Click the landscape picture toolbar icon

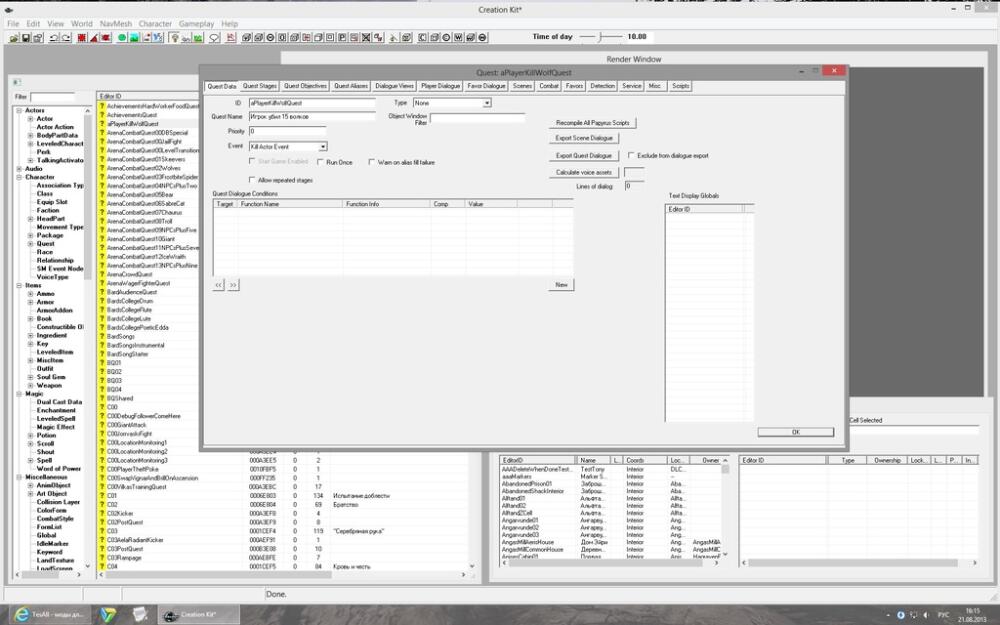pyautogui.click(x=134, y=38)
